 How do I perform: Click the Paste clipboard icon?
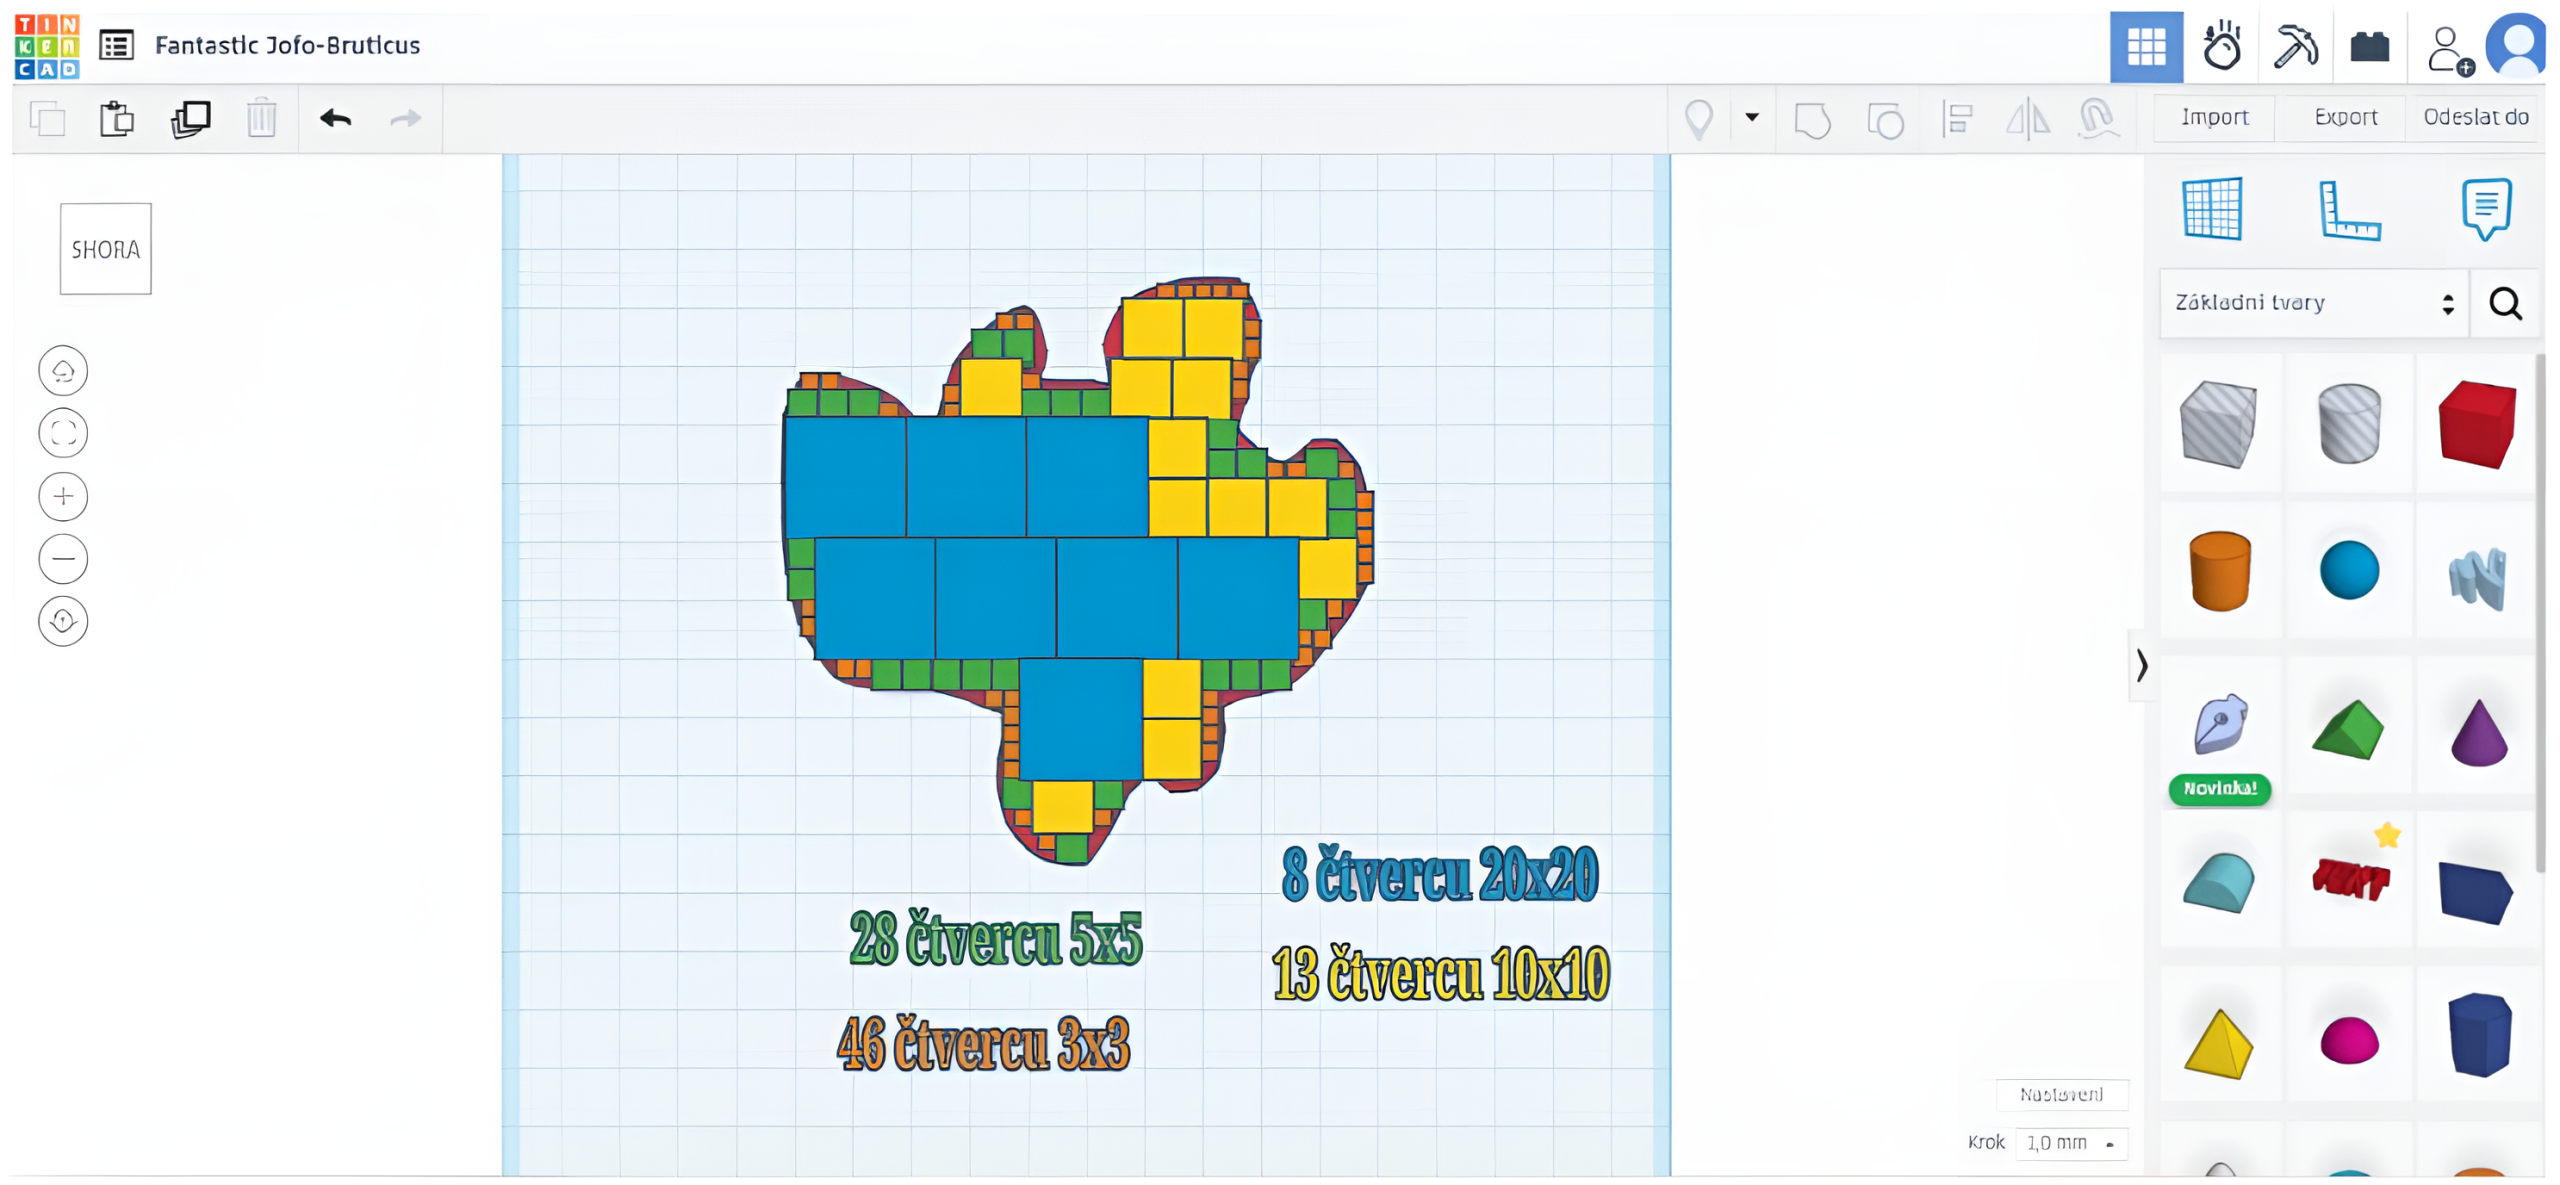click(117, 118)
